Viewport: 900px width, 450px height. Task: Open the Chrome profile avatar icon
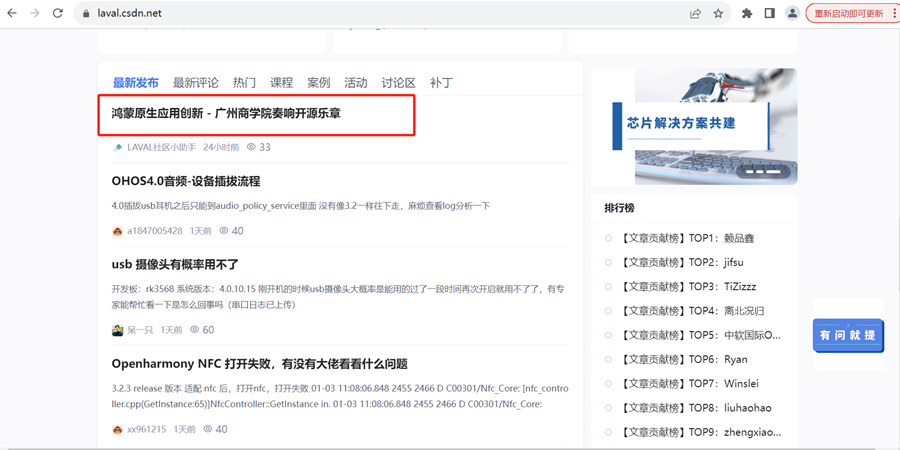click(x=792, y=14)
